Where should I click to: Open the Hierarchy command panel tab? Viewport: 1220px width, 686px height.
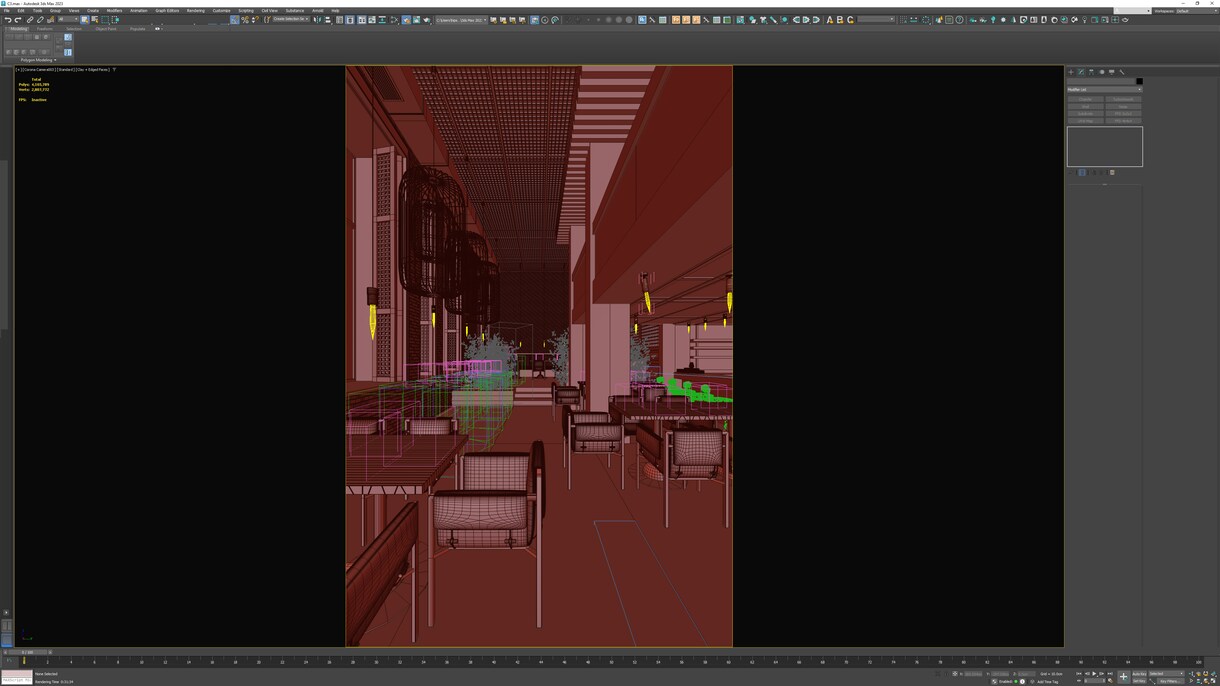pos(1091,72)
